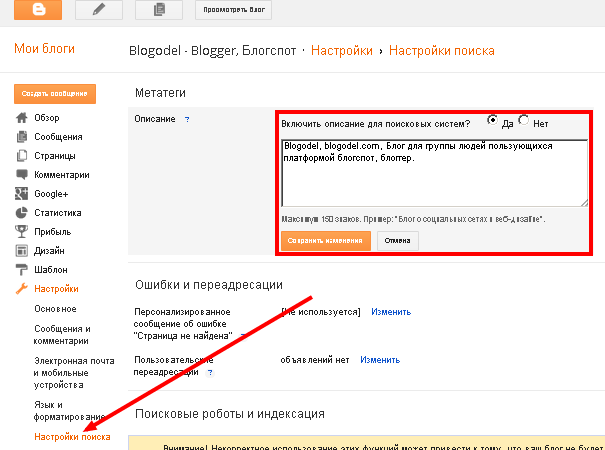The image size is (605, 450).
Task: Click the Сохранить изменения button
Action: (326, 240)
